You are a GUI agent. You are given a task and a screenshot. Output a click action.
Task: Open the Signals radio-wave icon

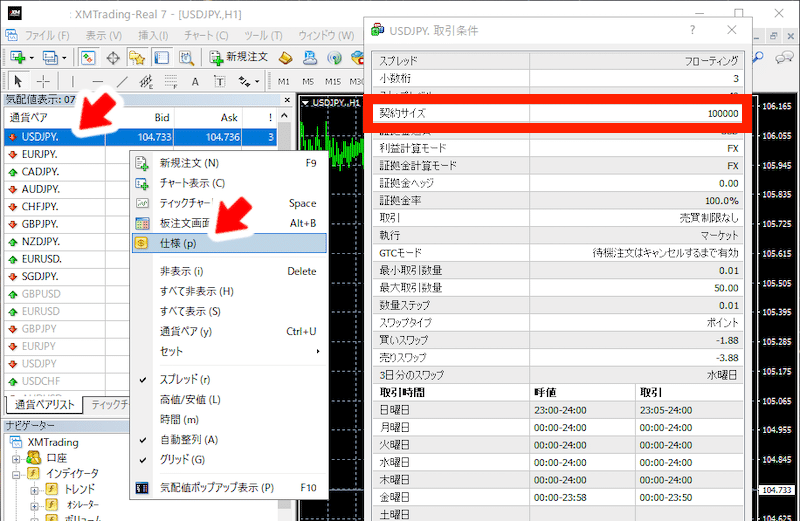pos(334,58)
